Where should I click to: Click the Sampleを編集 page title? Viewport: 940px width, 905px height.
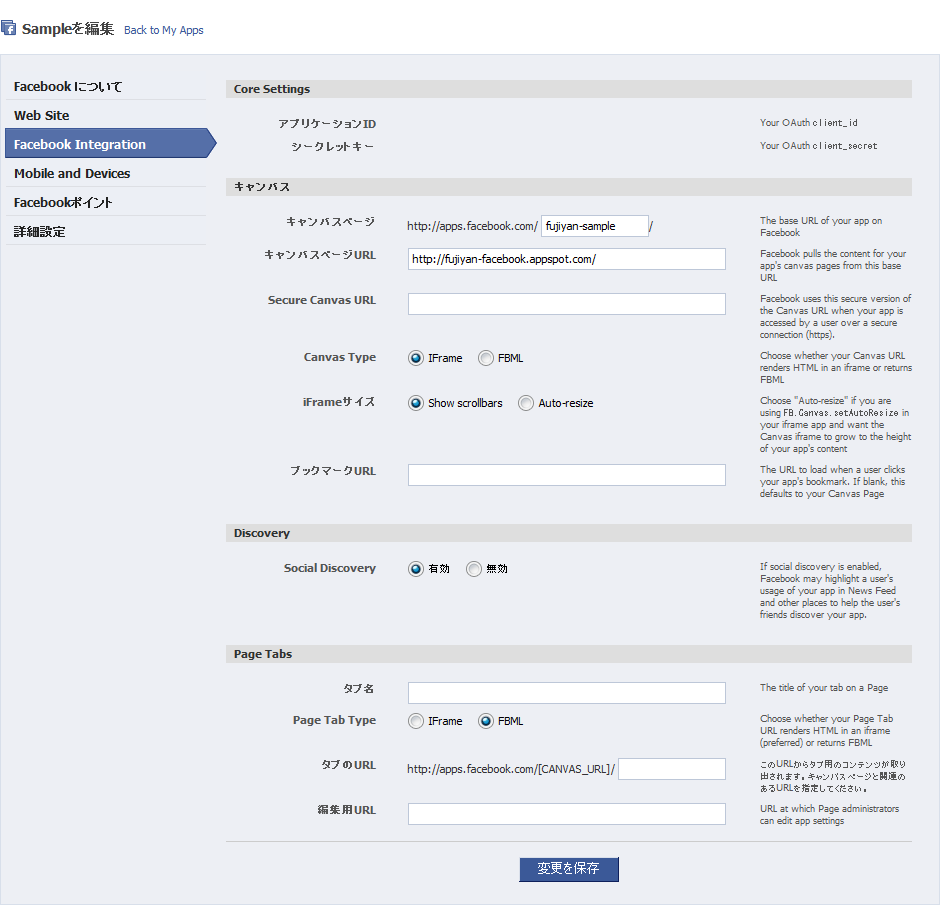click(68, 29)
